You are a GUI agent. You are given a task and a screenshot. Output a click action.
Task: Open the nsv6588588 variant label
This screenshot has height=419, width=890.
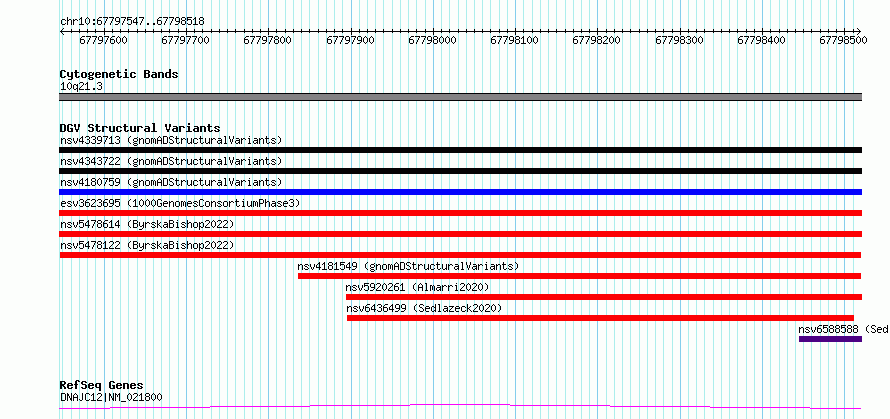pos(843,329)
